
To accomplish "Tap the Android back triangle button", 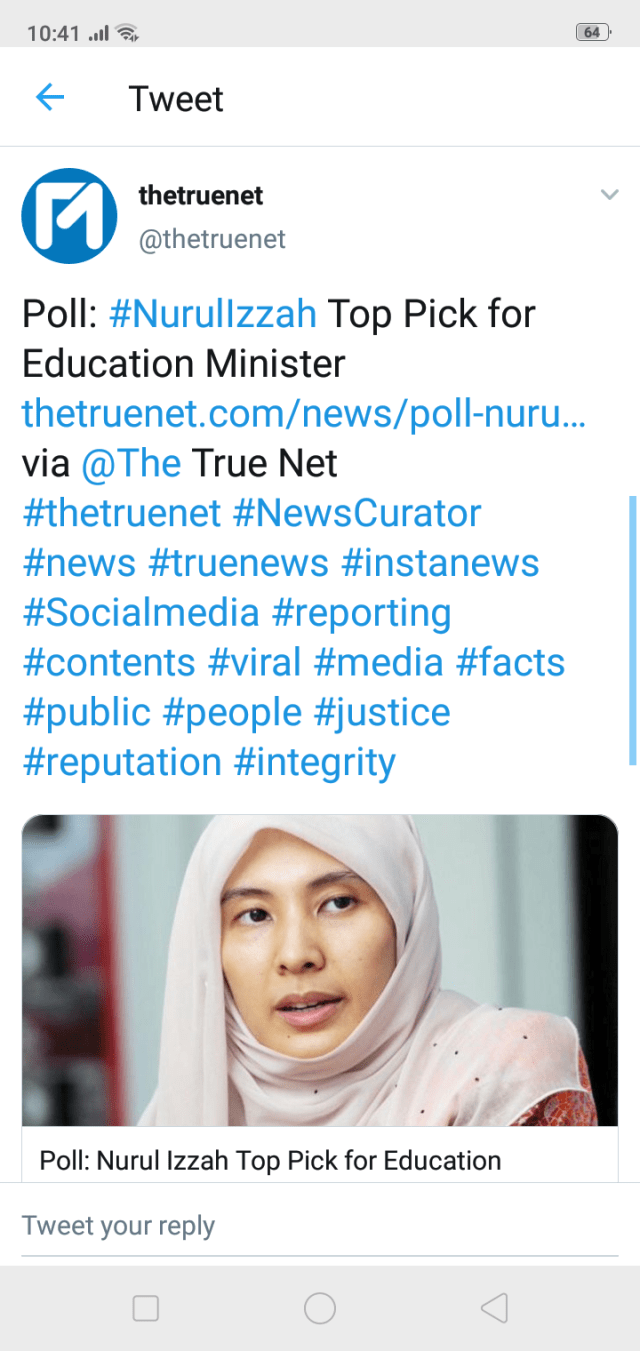I will pyautogui.click(x=494, y=1307).
